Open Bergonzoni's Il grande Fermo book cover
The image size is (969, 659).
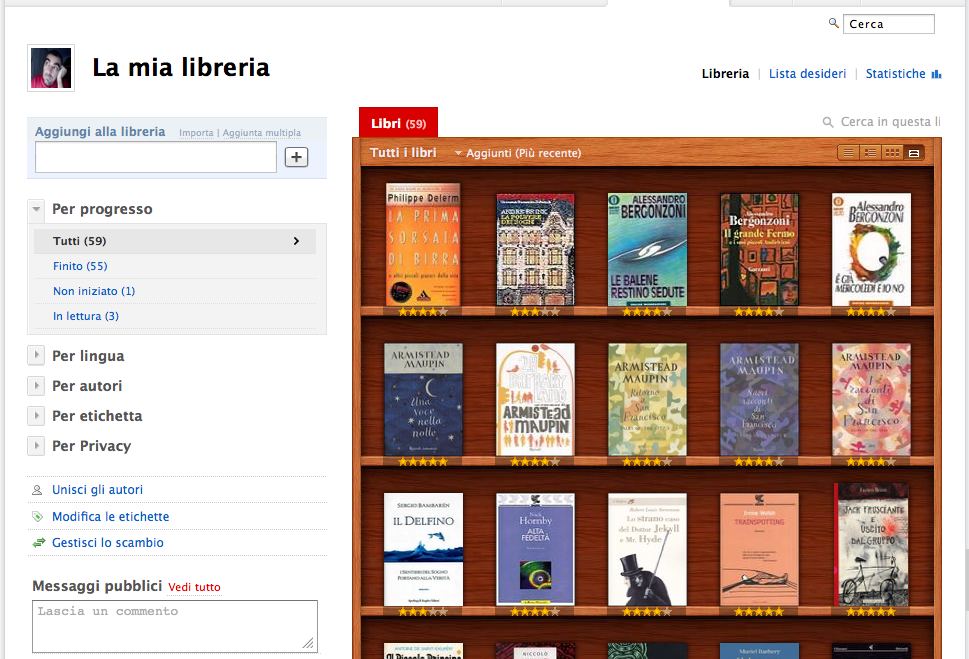click(x=759, y=249)
